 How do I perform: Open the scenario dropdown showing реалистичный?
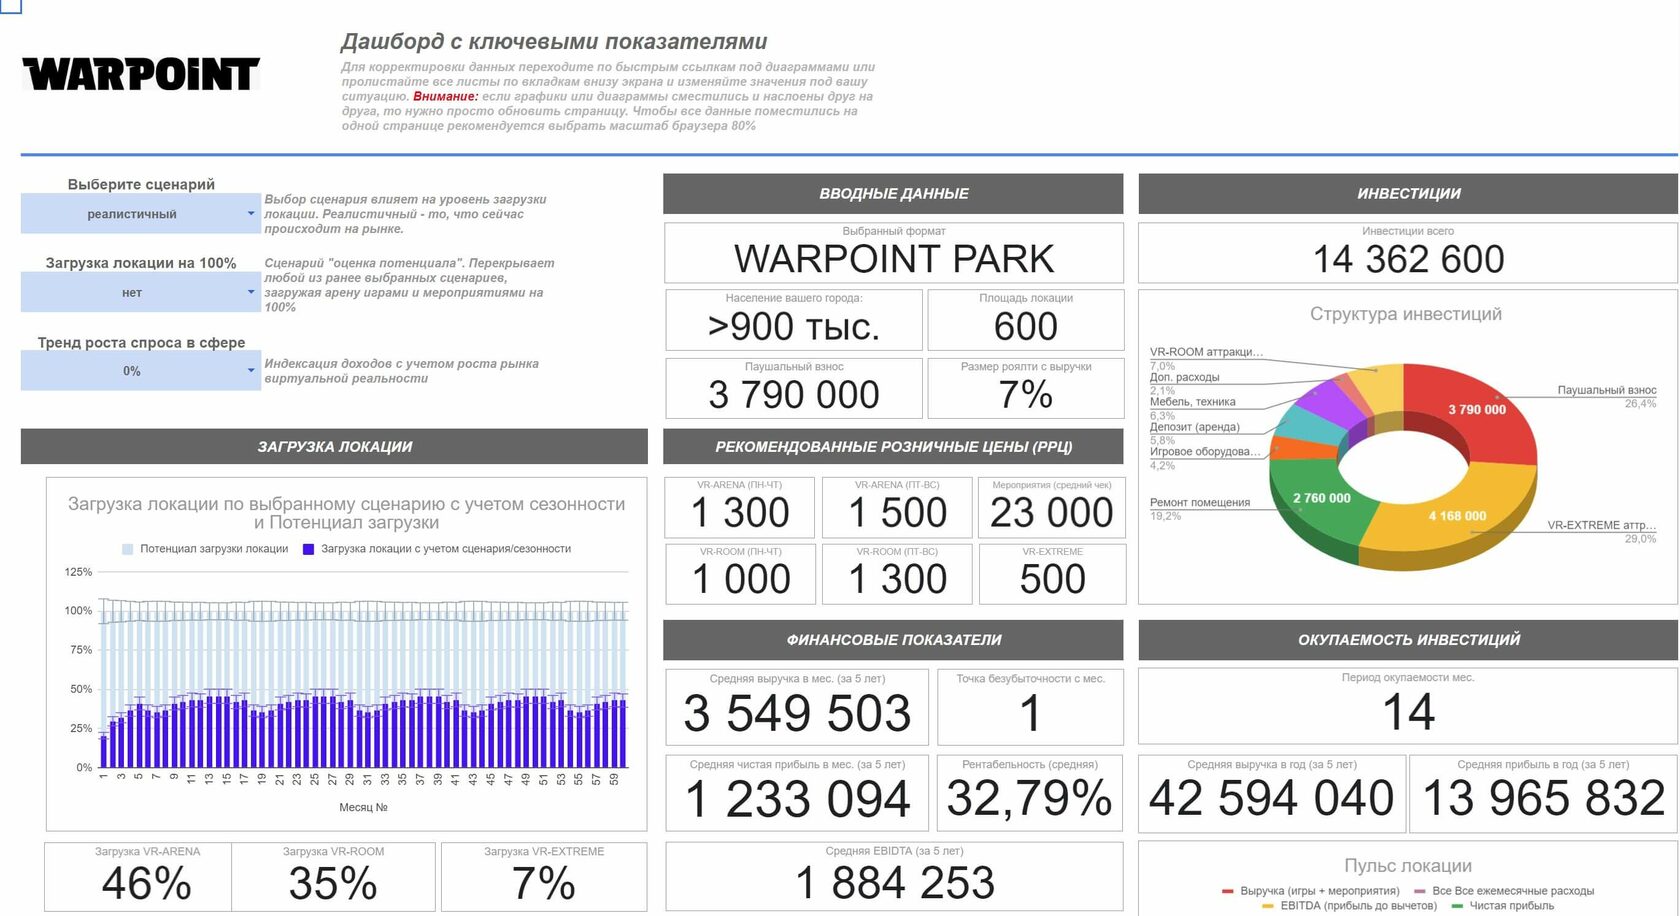pos(140,214)
